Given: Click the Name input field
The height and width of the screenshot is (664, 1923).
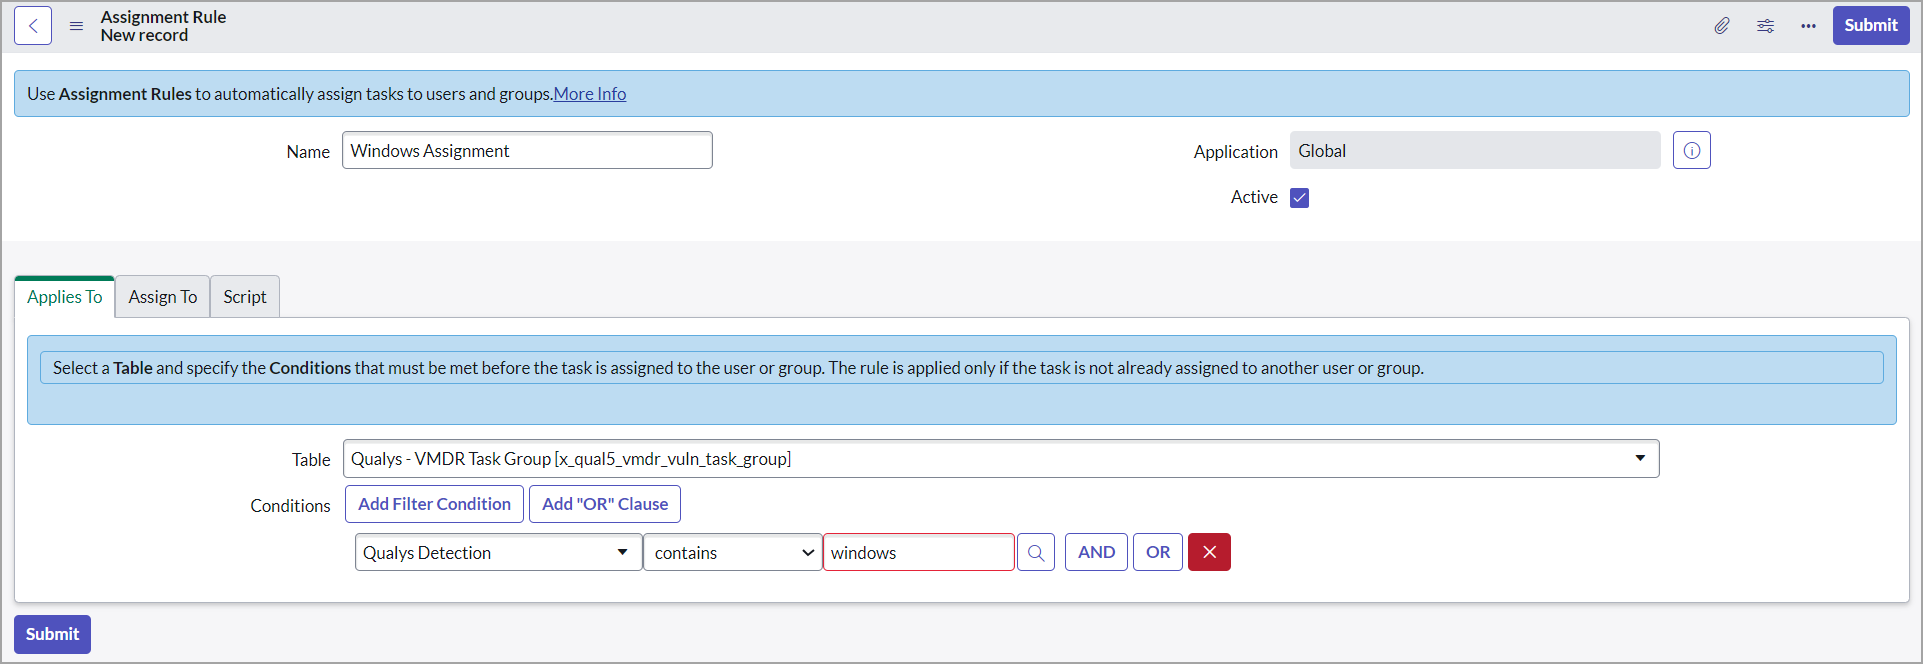Looking at the screenshot, I should tap(527, 151).
